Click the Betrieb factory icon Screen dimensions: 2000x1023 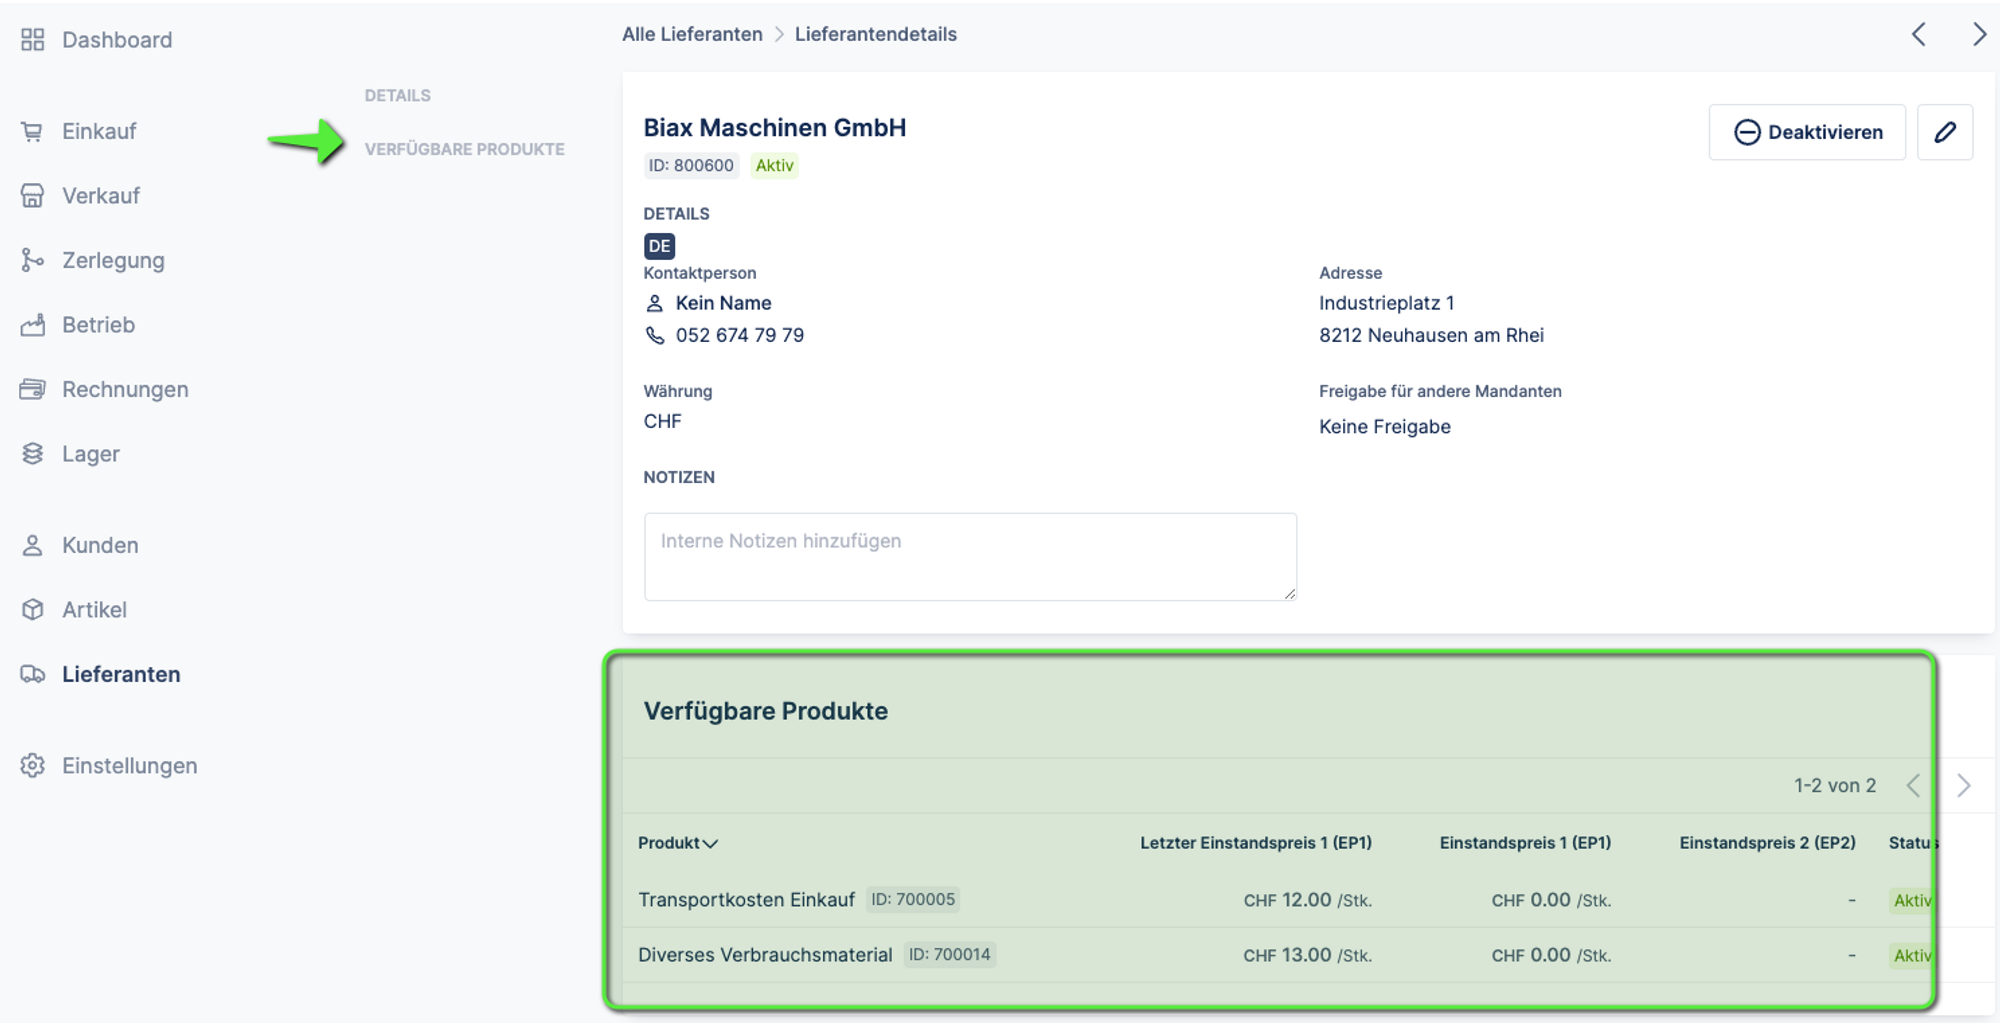click(x=33, y=325)
